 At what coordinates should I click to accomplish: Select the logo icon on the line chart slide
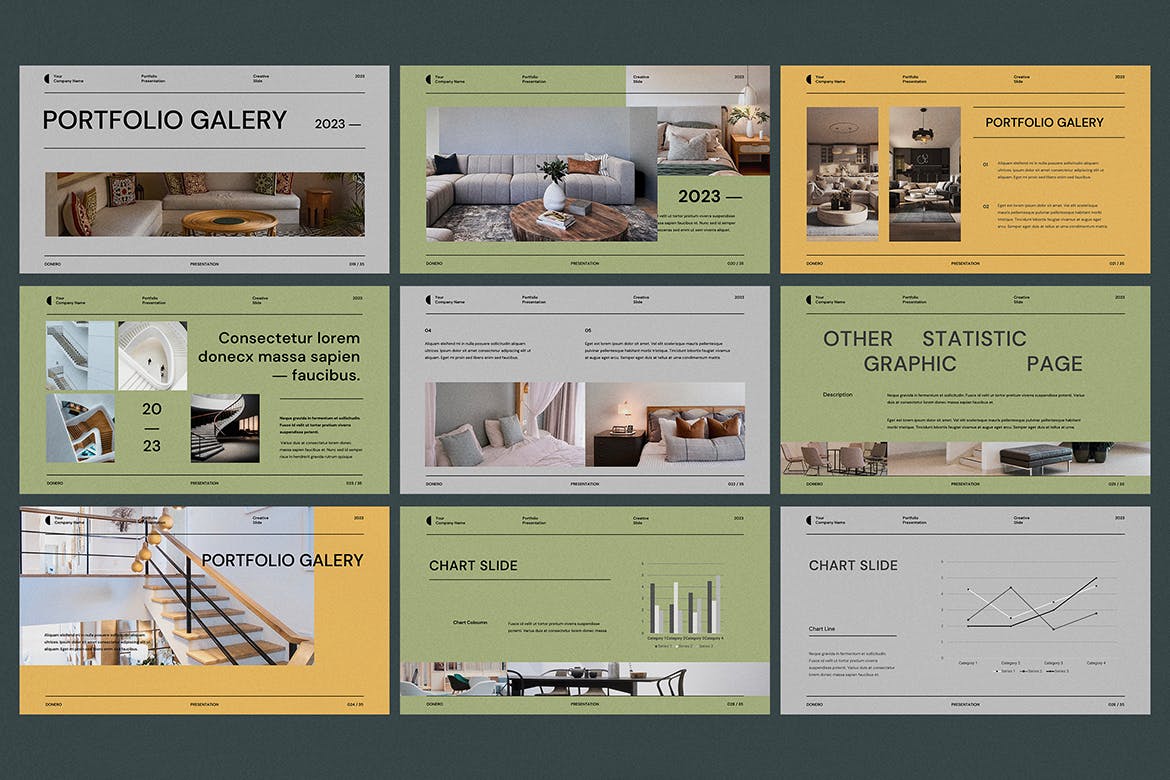pos(808,520)
